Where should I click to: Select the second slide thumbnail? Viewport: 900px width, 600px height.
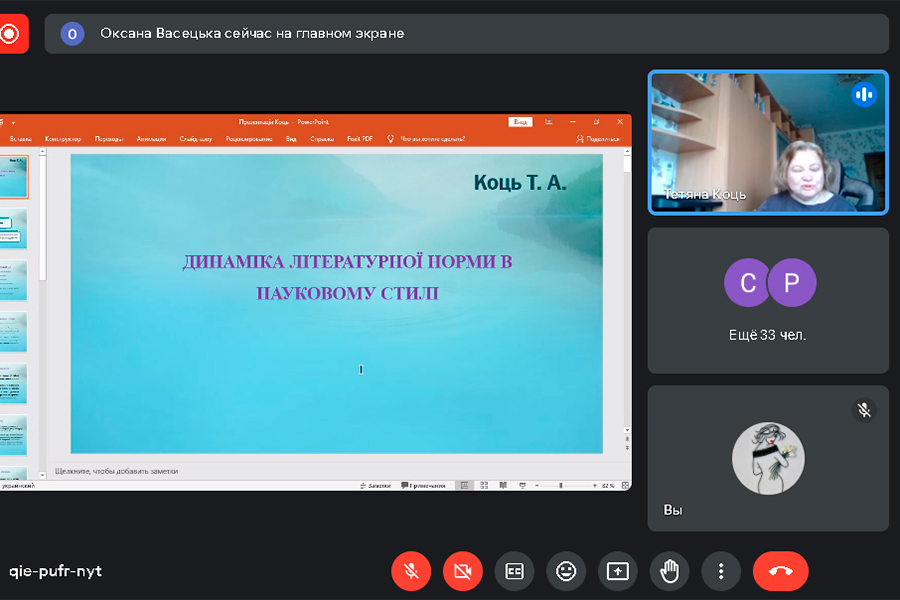click(14, 229)
